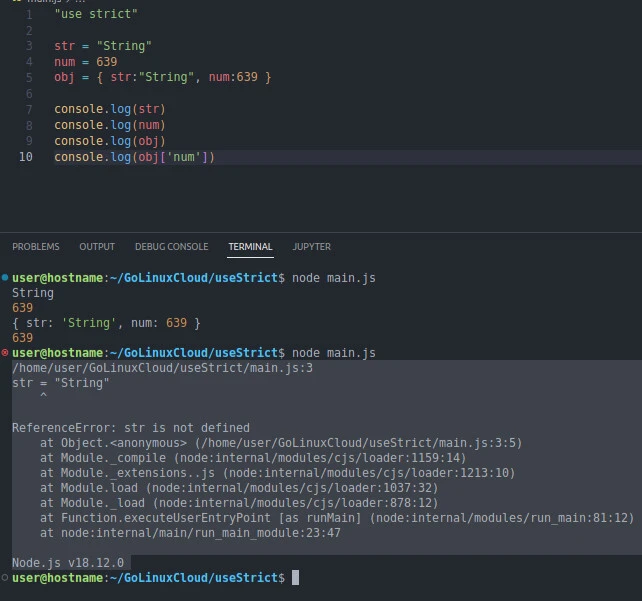Click the TERMINAL tab
Image resolution: width=642 pixels, height=601 pixels.
[x=250, y=247]
